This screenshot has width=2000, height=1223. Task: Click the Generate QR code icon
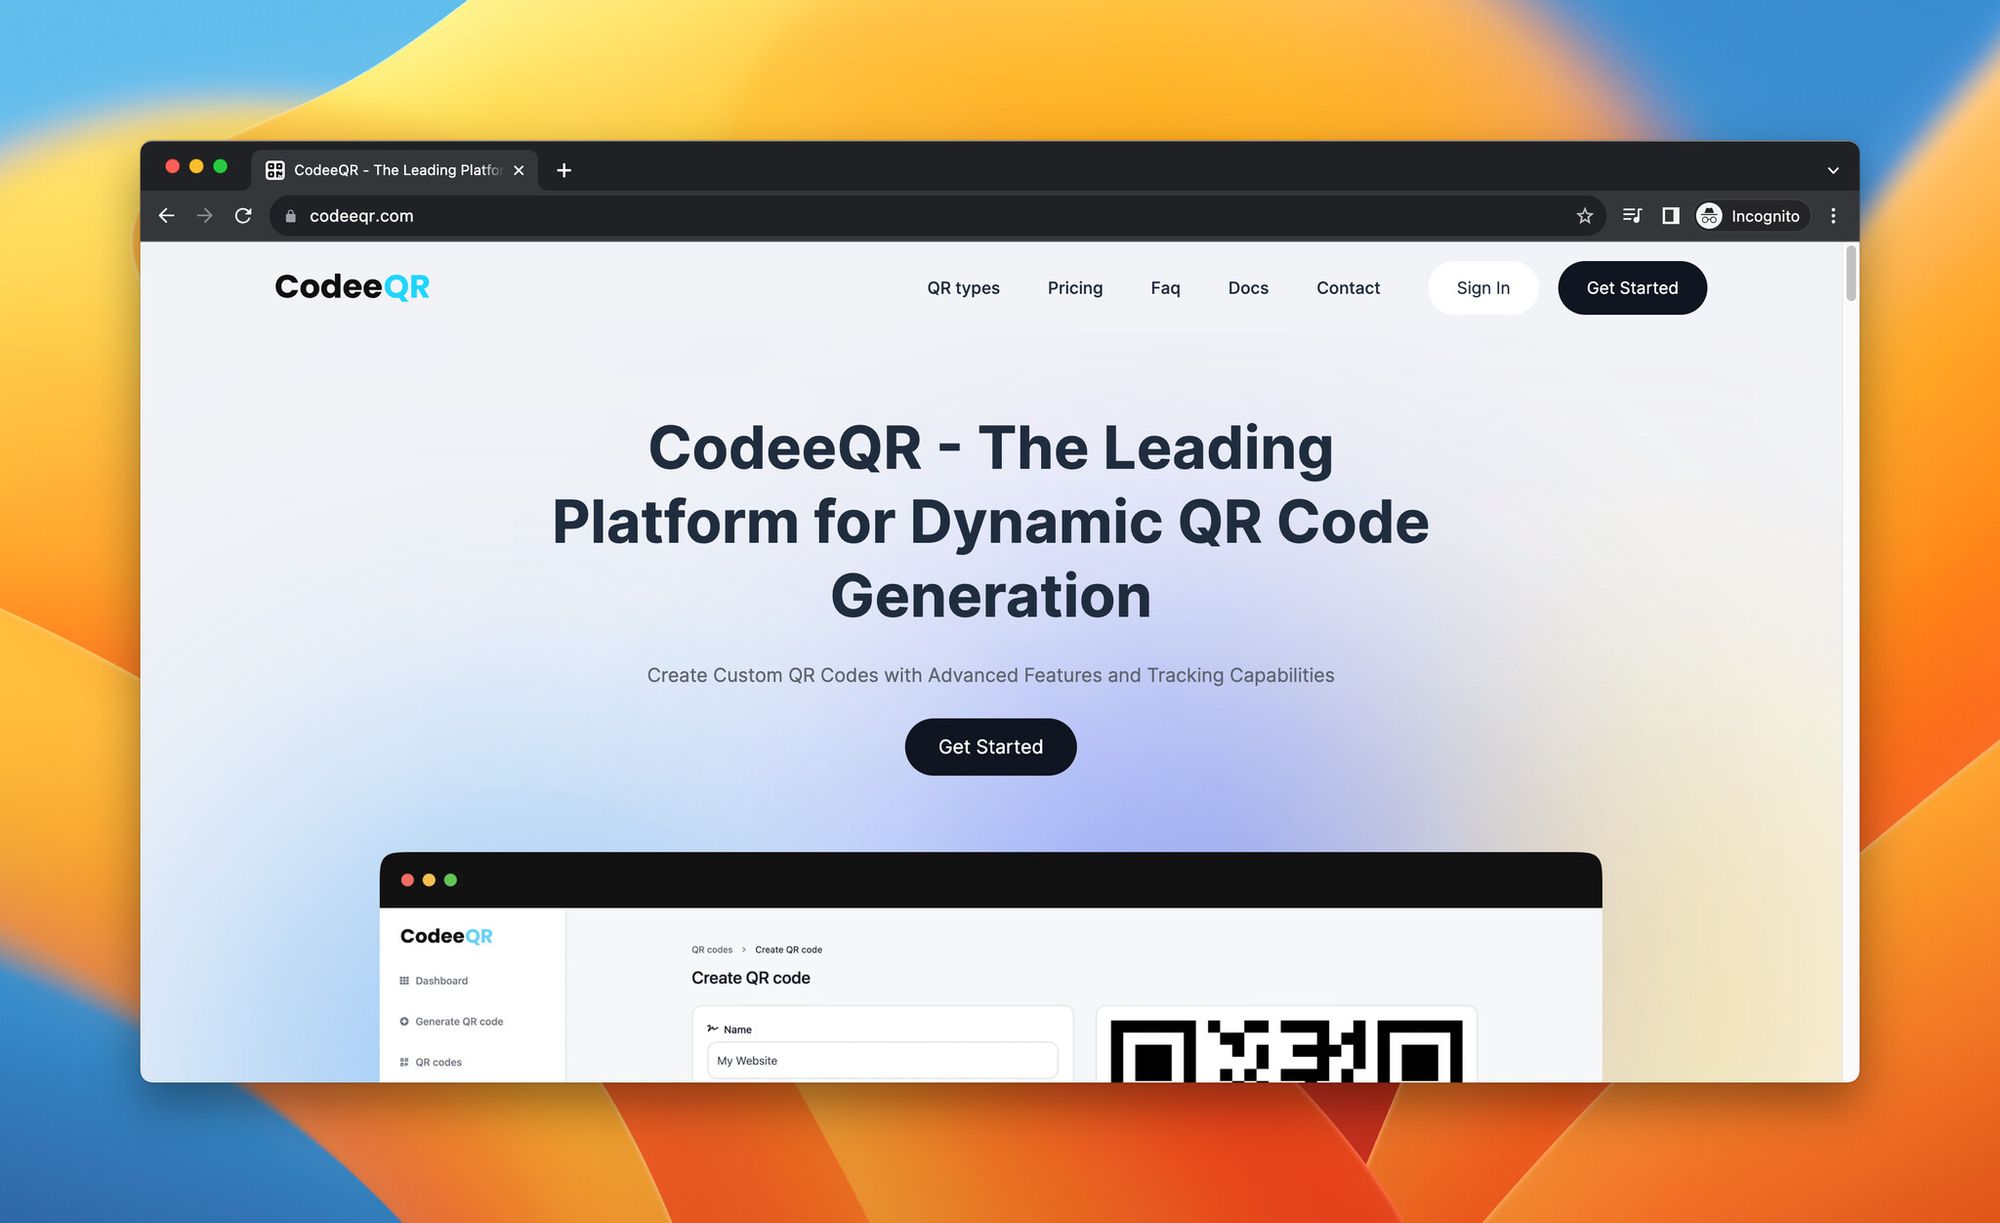[x=404, y=1020]
